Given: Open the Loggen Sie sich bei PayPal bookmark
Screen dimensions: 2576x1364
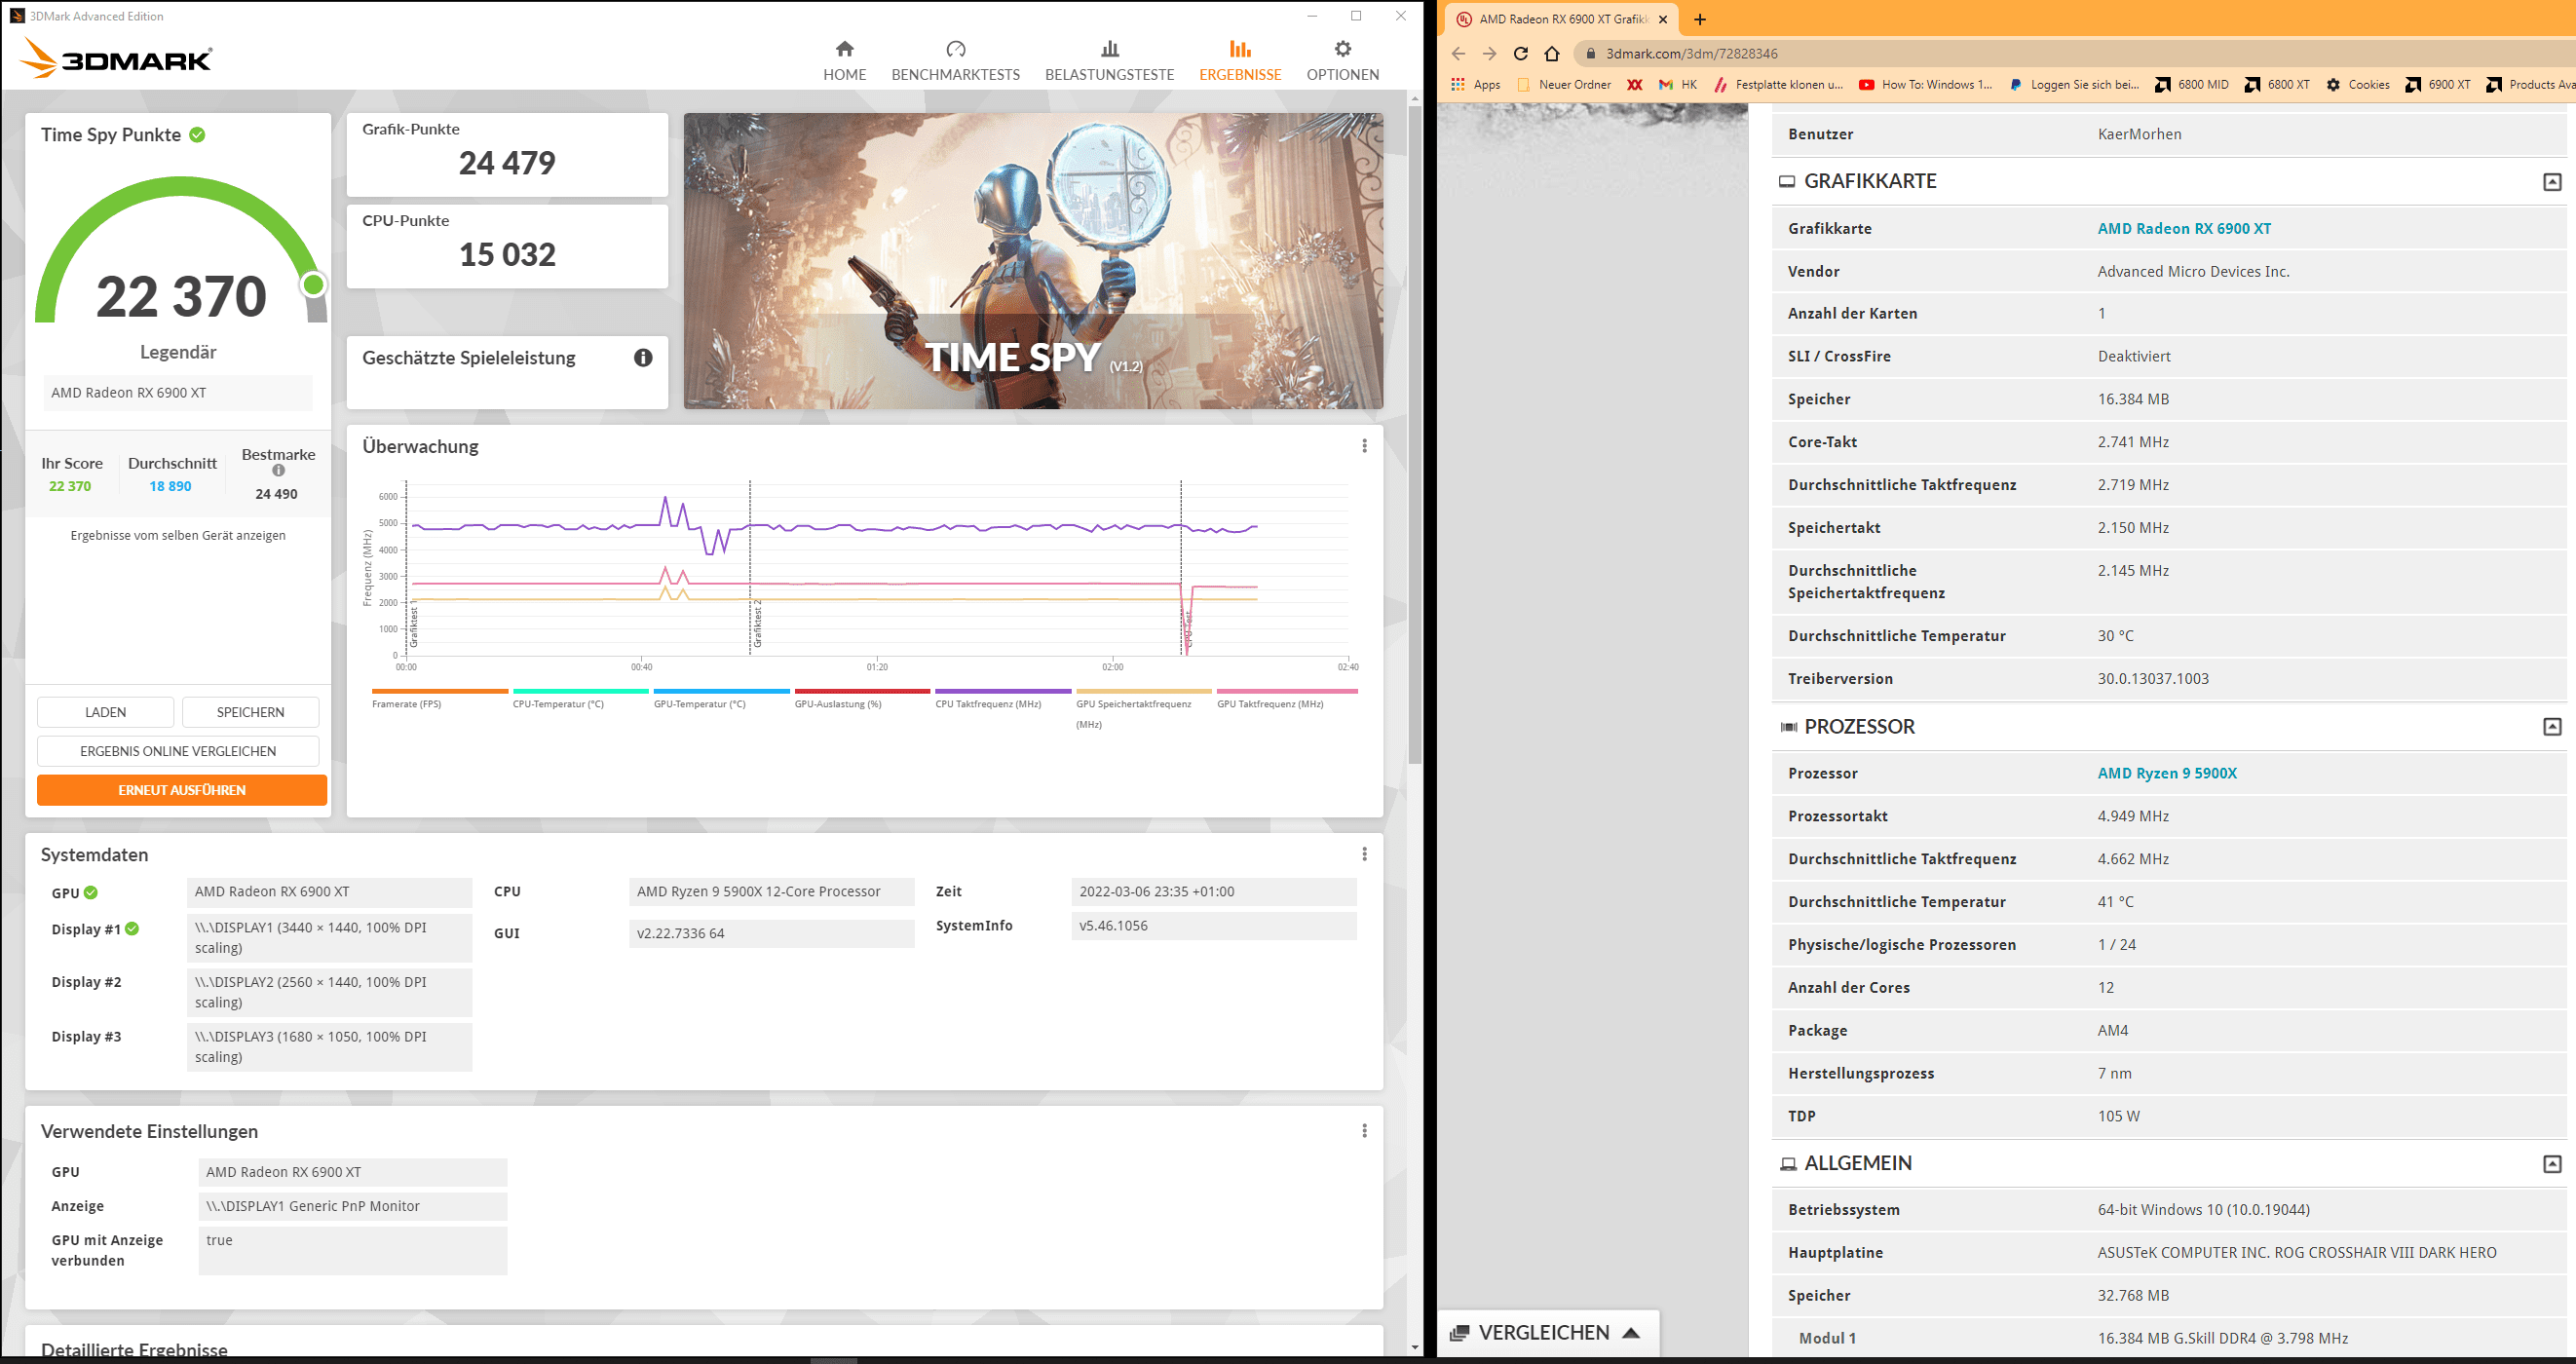Looking at the screenshot, I should point(2074,85).
